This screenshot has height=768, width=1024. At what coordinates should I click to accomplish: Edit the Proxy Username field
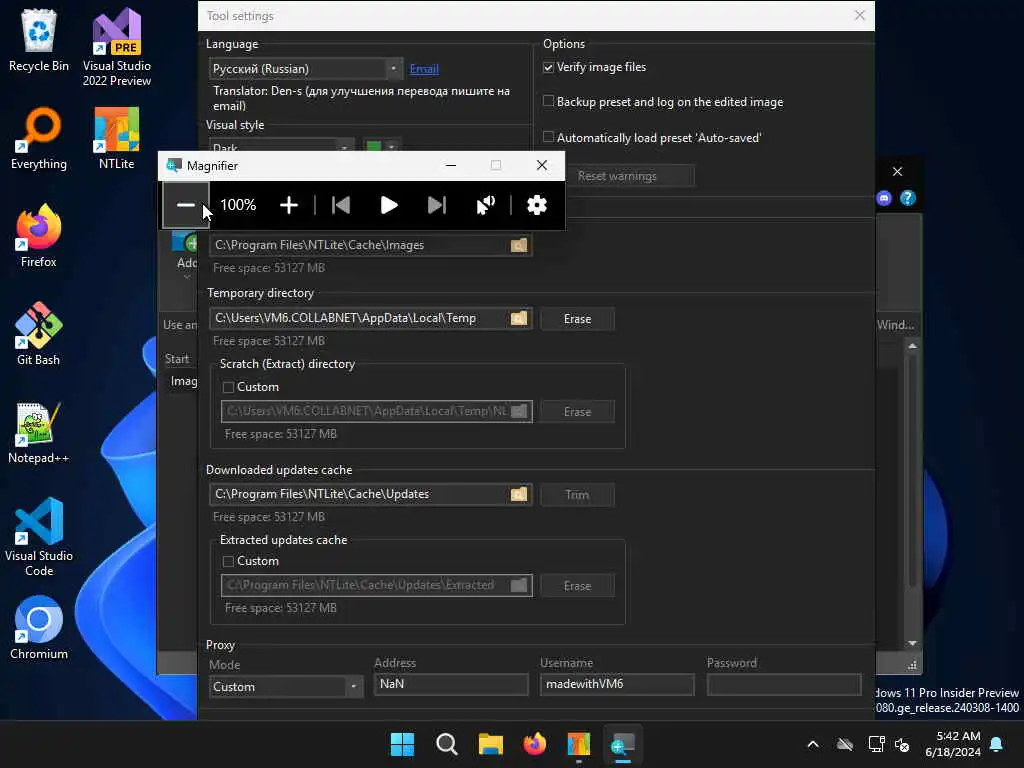point(617,684)
